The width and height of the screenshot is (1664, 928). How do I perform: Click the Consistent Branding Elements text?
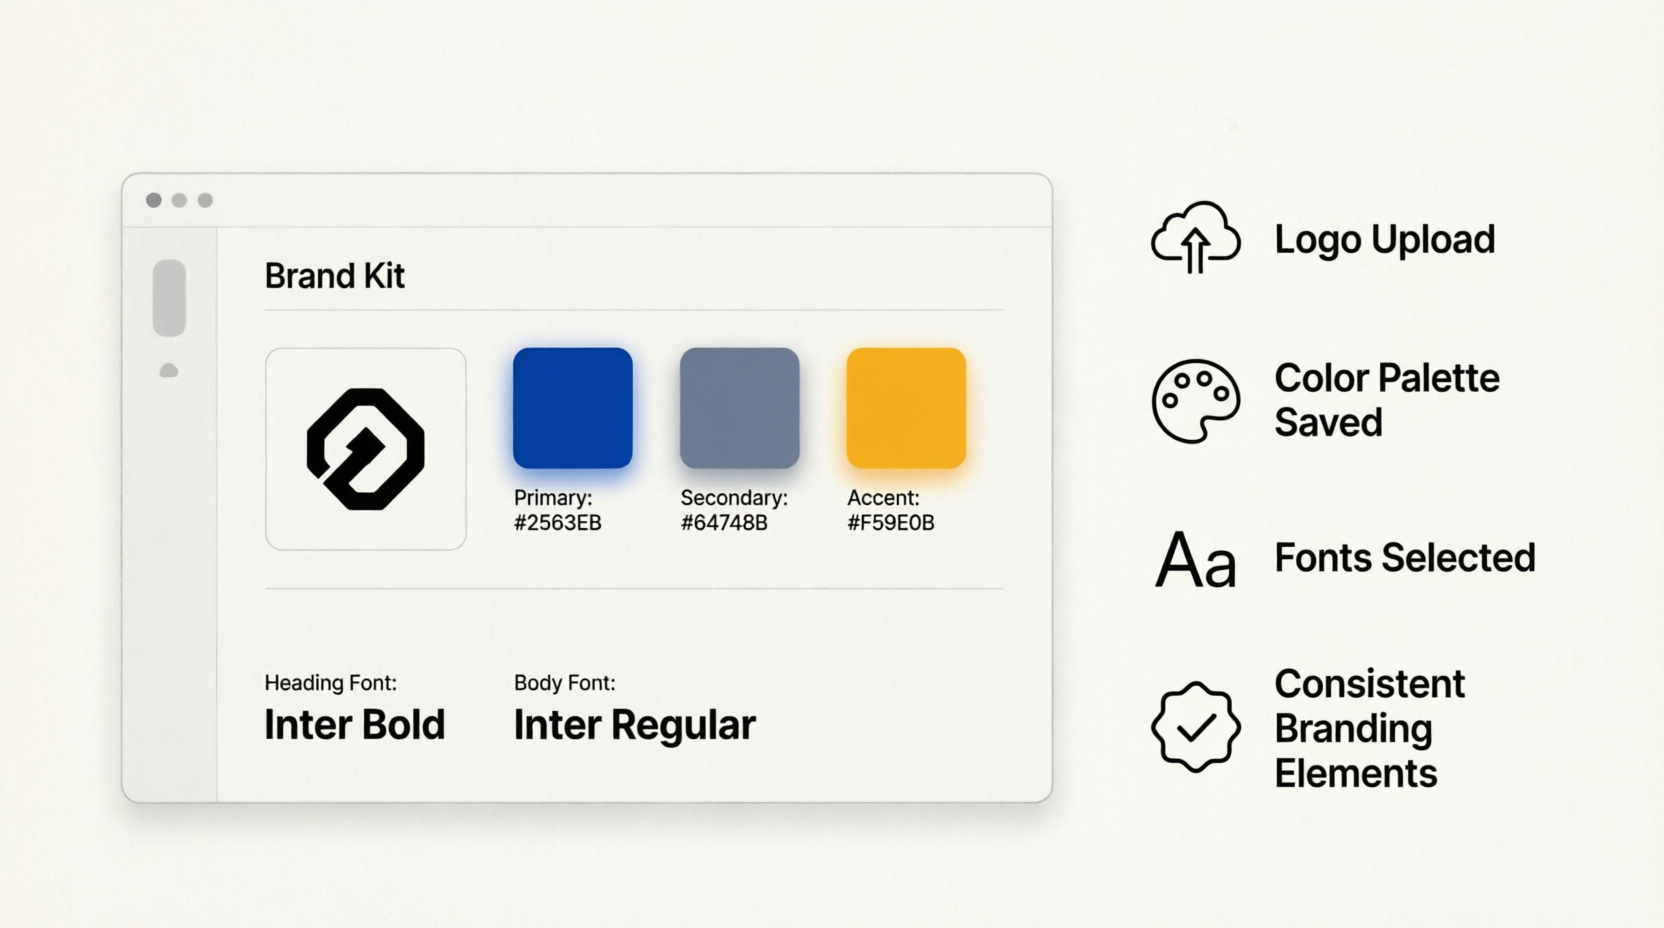[x=1369, y=729]
